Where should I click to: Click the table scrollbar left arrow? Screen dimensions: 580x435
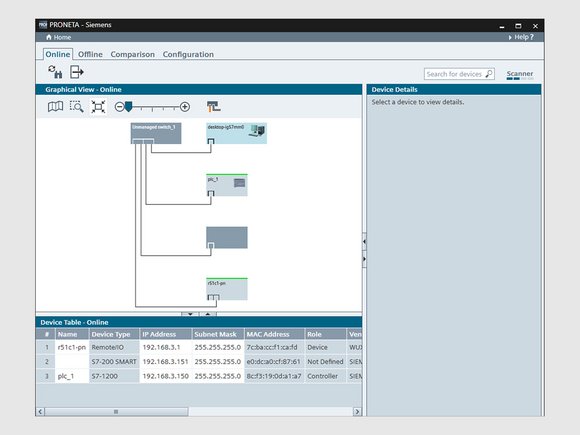coord(40,412)
